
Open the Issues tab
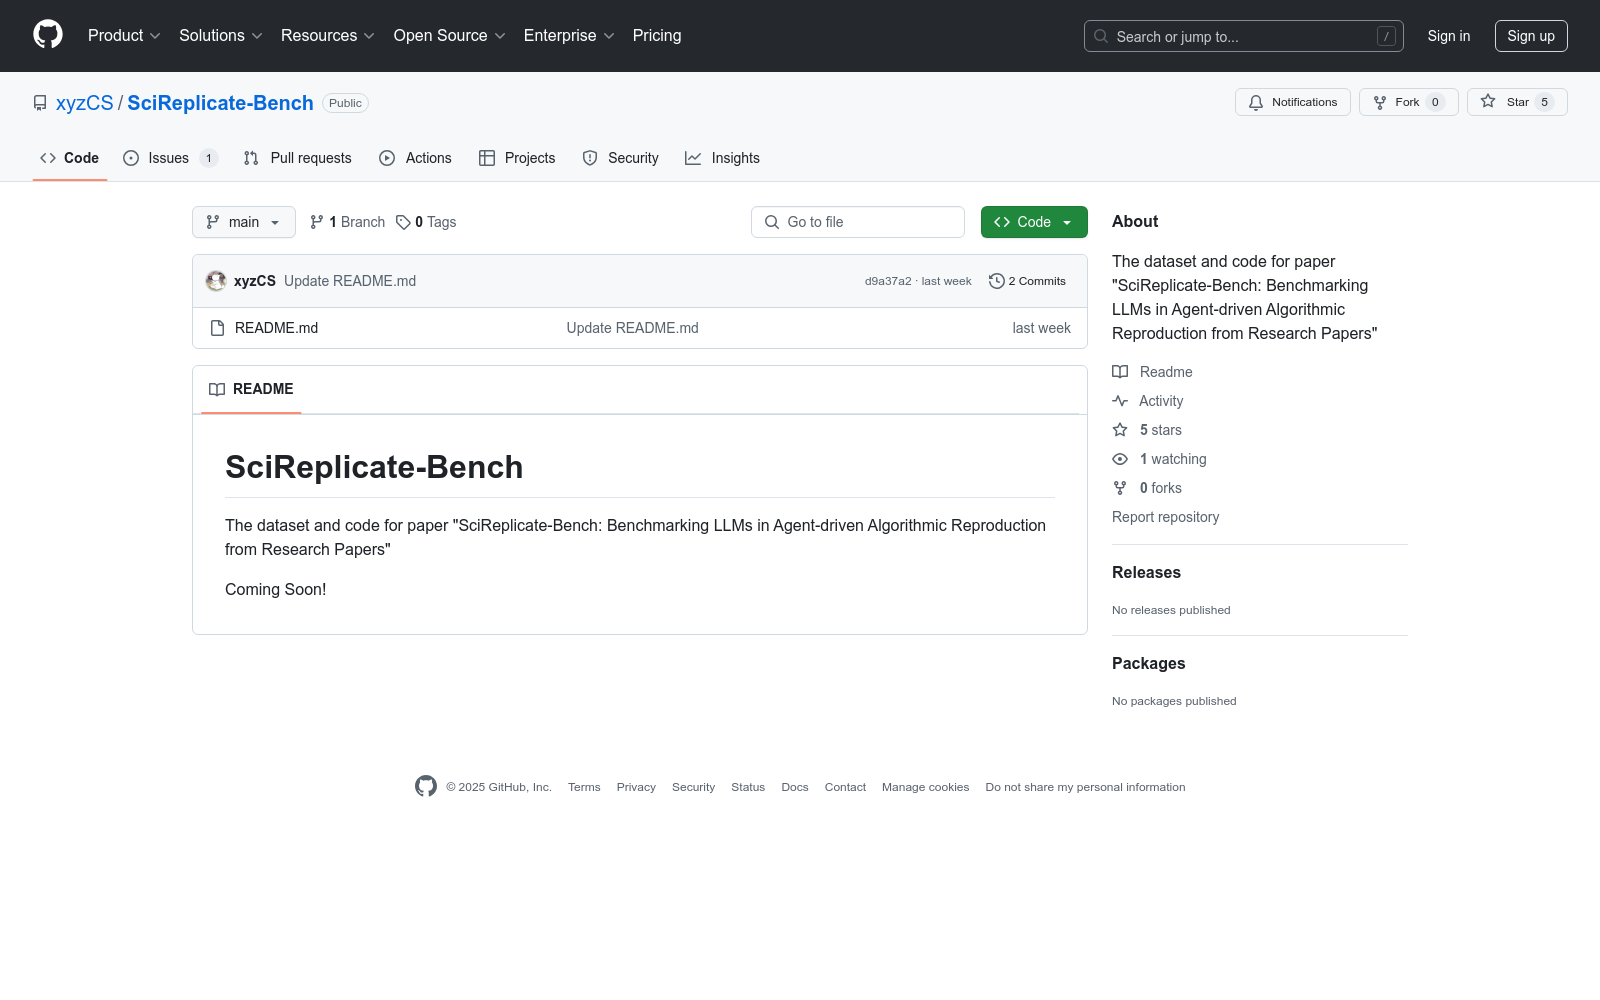click(170, 158)
